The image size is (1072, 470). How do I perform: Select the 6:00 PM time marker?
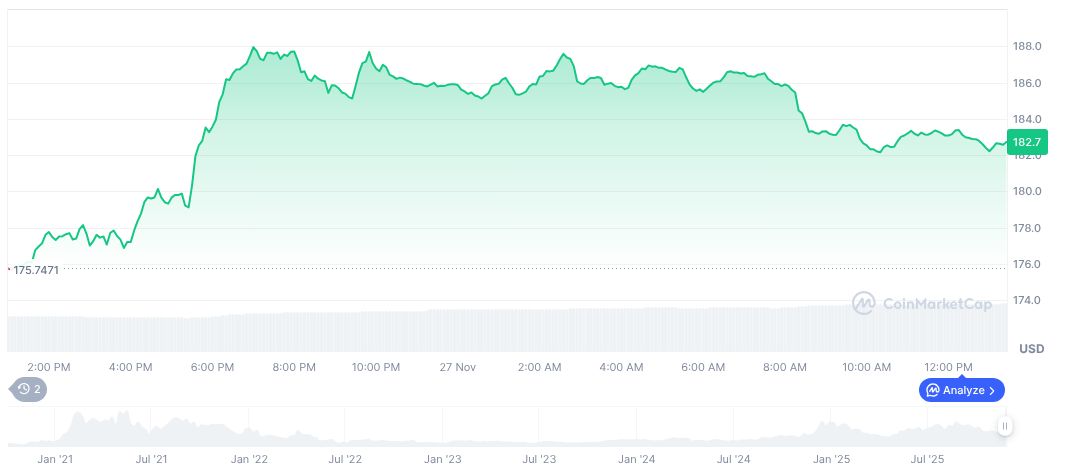click(212, 368)
